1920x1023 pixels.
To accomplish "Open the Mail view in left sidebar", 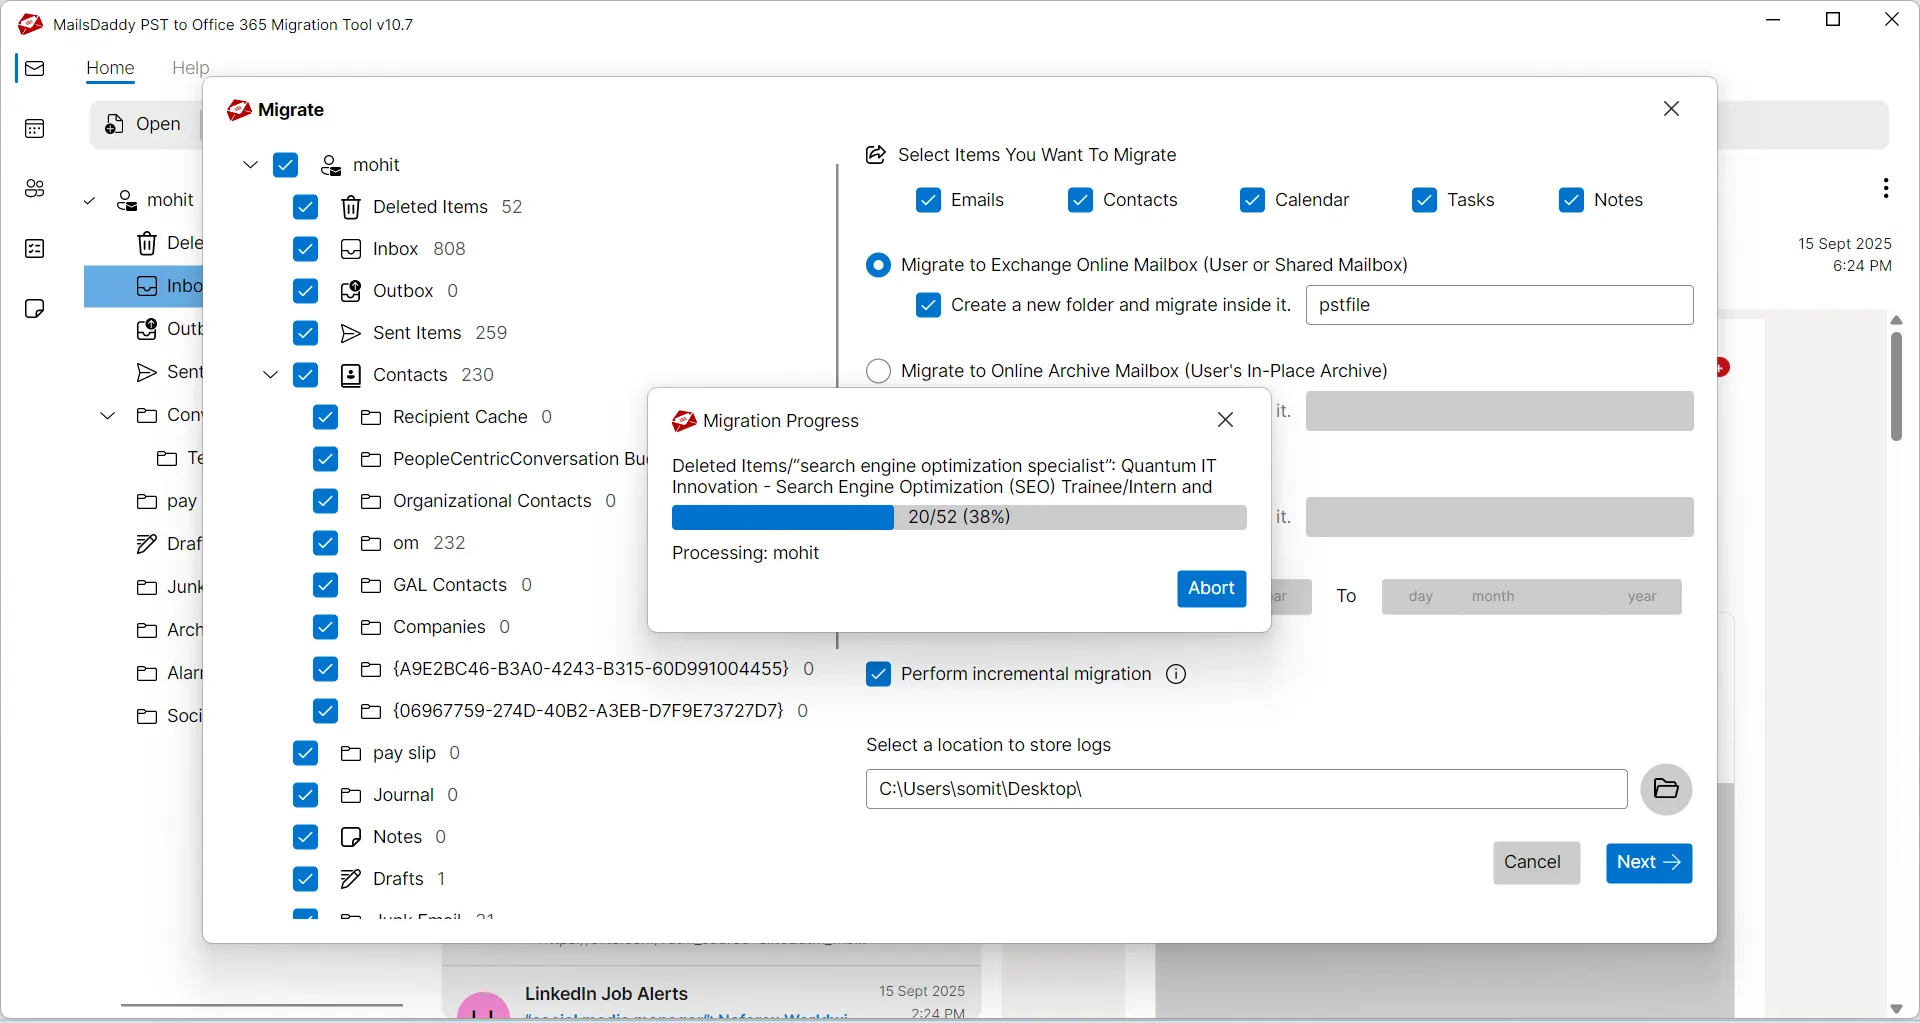I will pyautogui.click(x=35, y=69).
